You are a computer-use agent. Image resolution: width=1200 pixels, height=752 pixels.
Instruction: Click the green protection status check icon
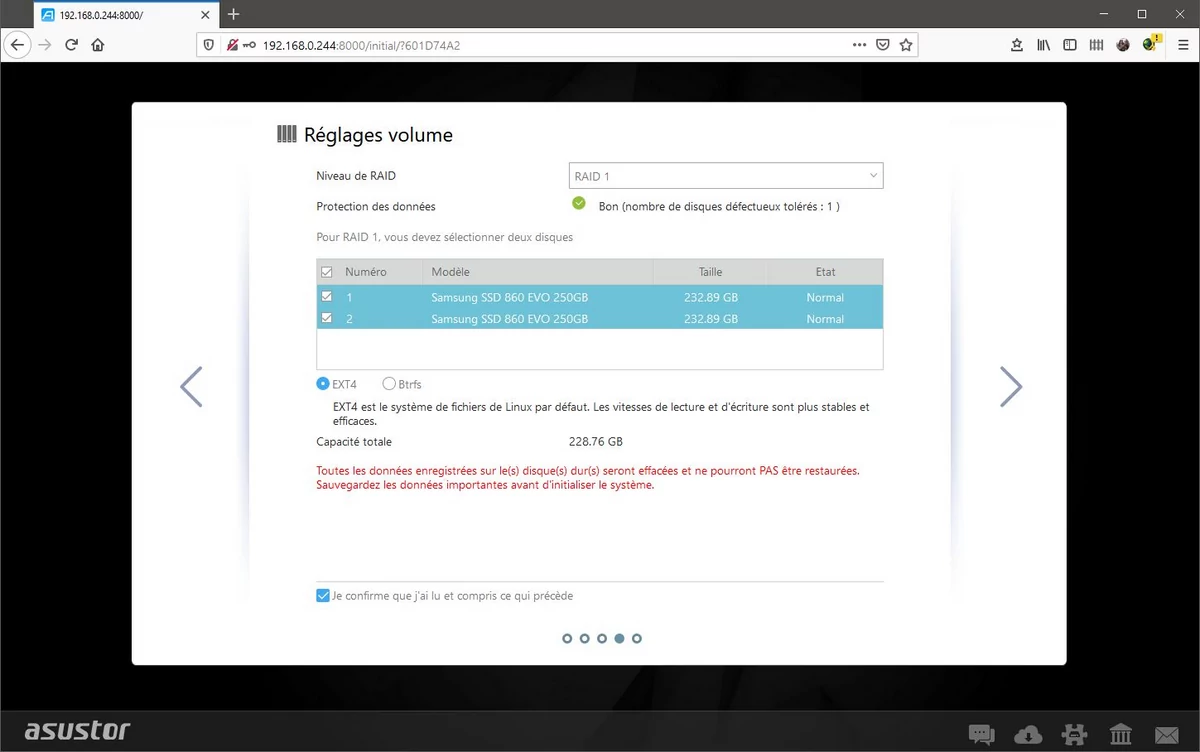578,203
